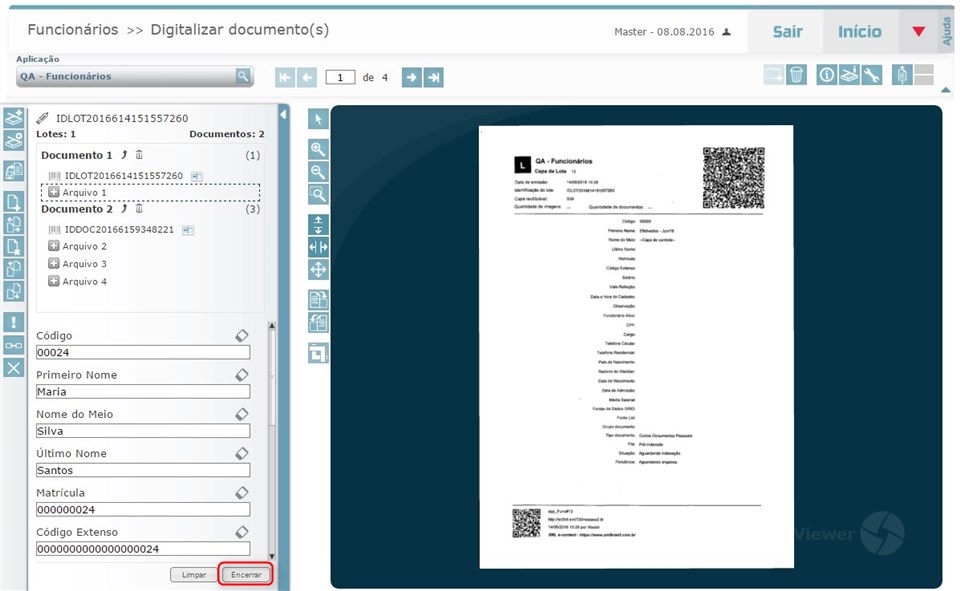Delete current image using the trash icon

pyautogui.click(x=795, y=74)
